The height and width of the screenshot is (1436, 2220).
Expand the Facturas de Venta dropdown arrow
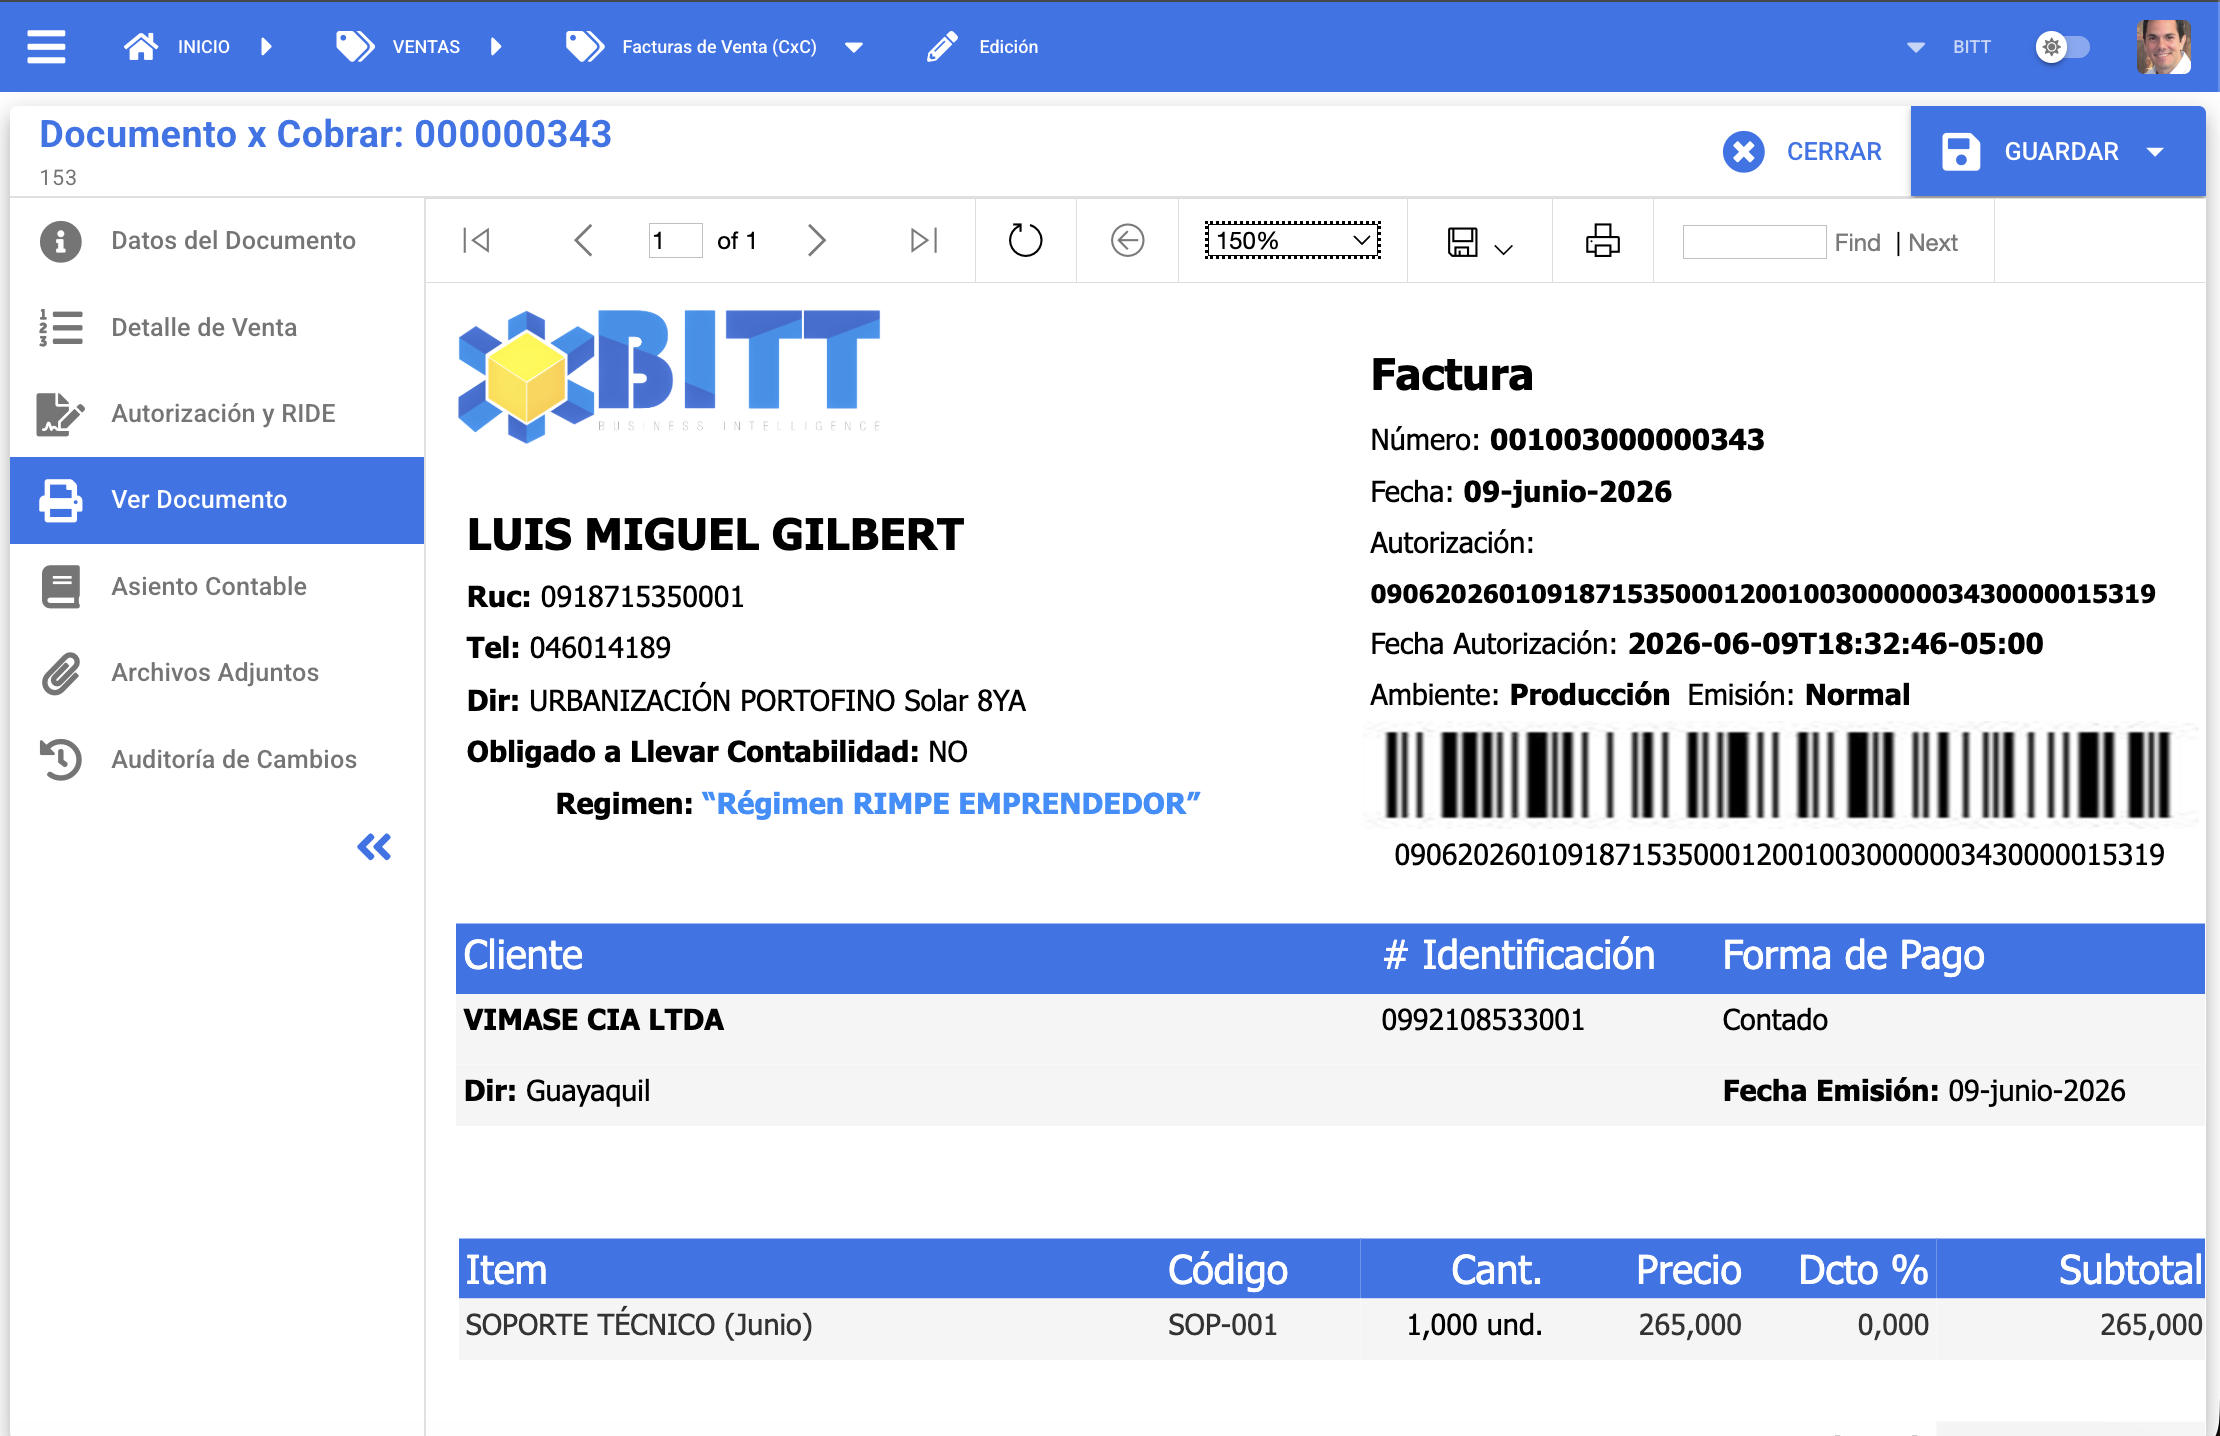click(x=854, y=47)
